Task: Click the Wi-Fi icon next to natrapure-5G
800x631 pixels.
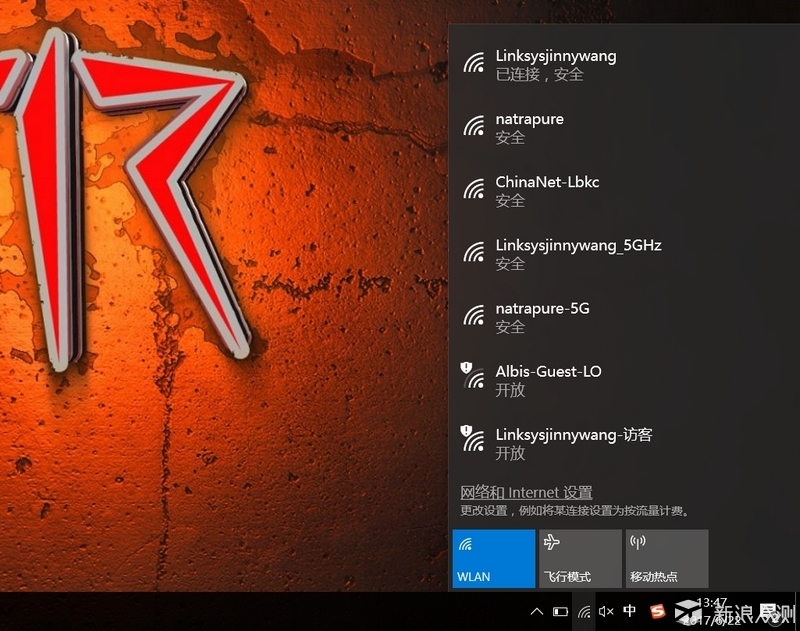Action: [x=471, y=316]
